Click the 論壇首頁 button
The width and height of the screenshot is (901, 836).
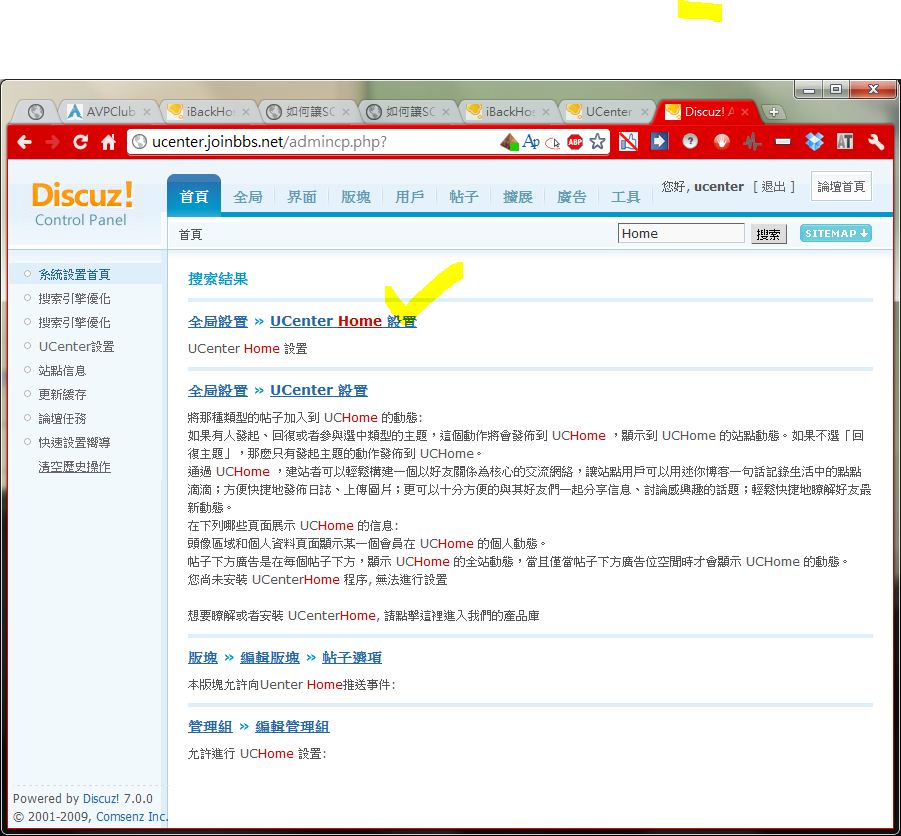tap(841, 187)
